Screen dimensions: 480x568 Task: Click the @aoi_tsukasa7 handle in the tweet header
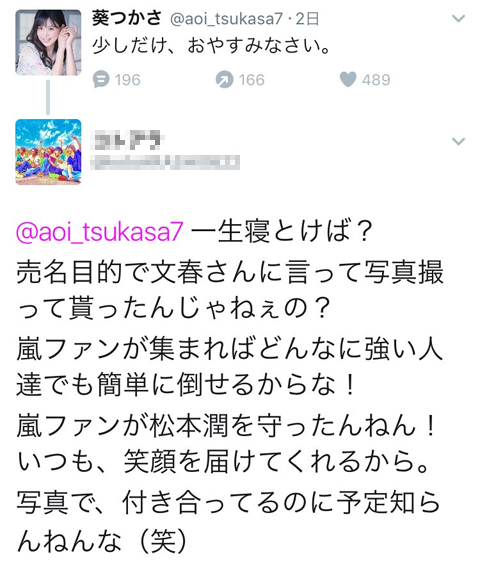coord(226,19)
